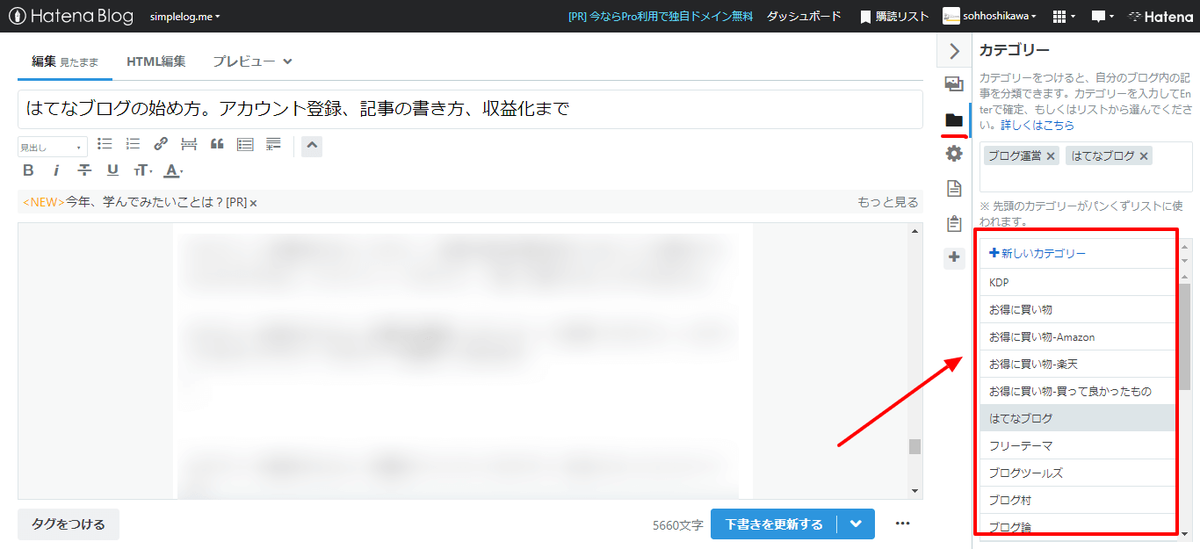1200x549 pixels.
Task: Open the font size menu
Action: tap(143, 170)
